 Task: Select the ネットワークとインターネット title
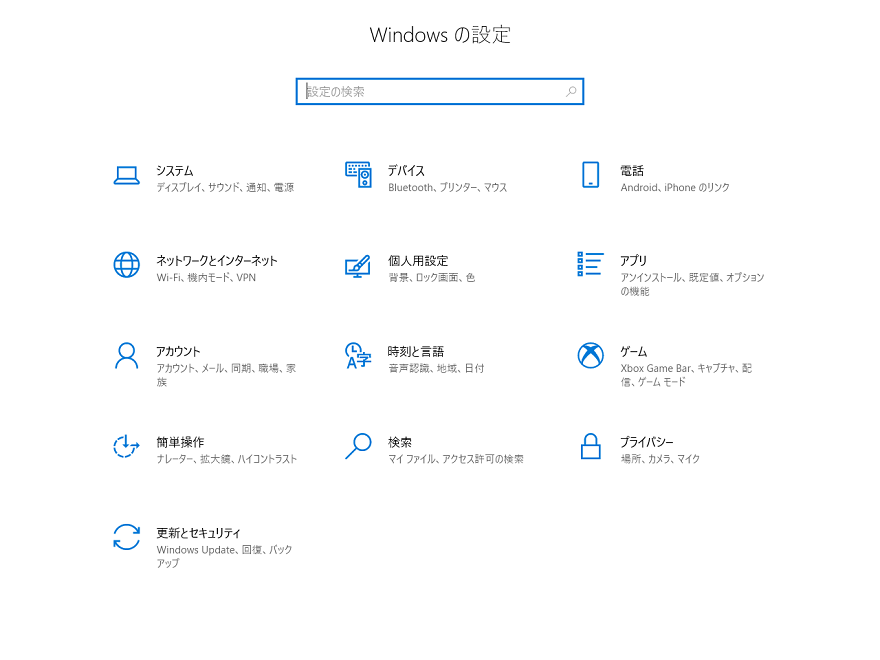[217, 261]
